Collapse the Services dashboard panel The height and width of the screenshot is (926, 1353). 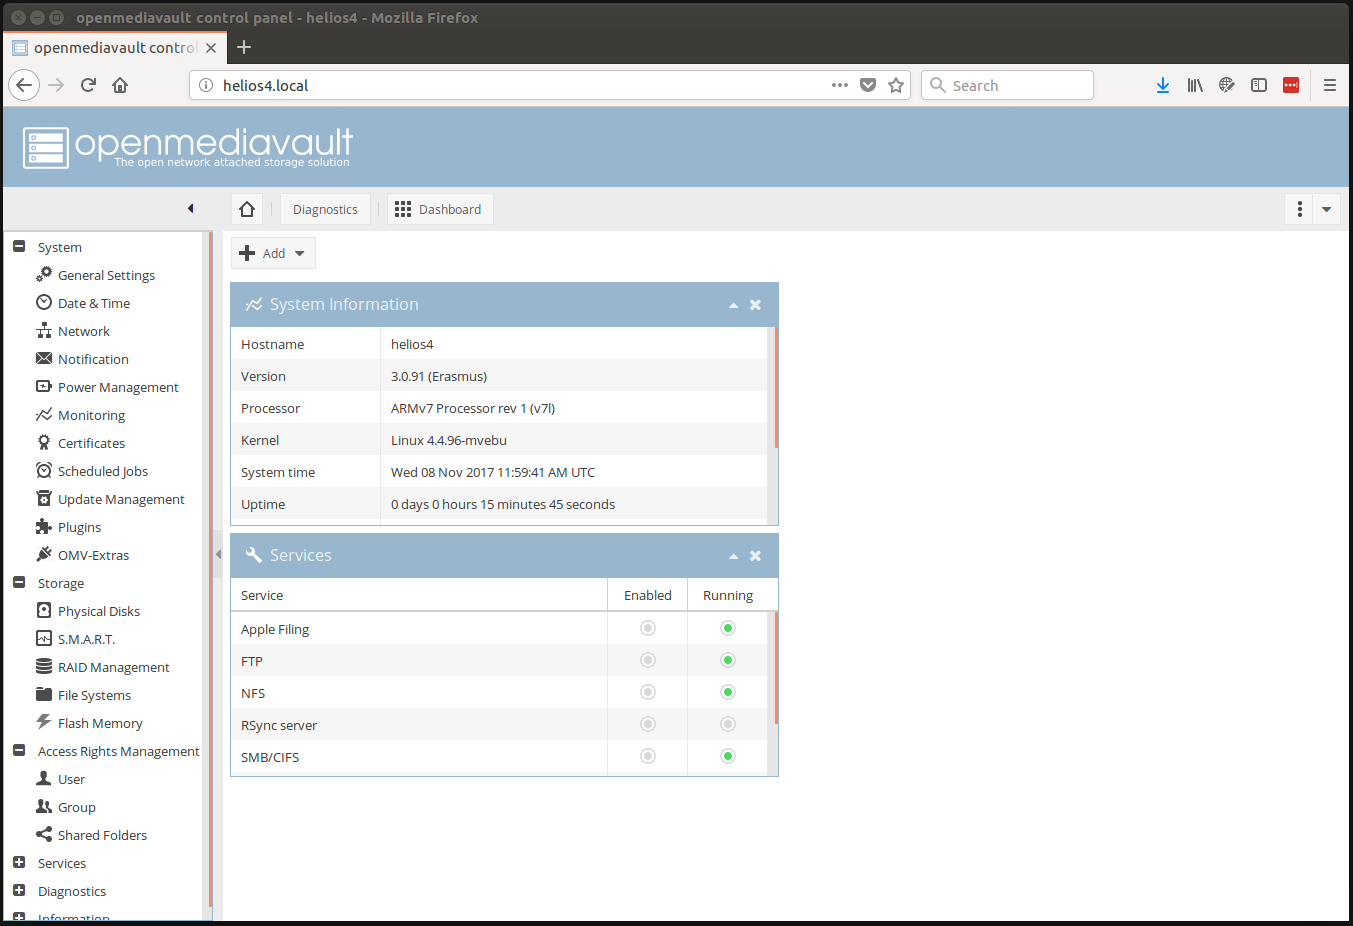tap(733, 556)
